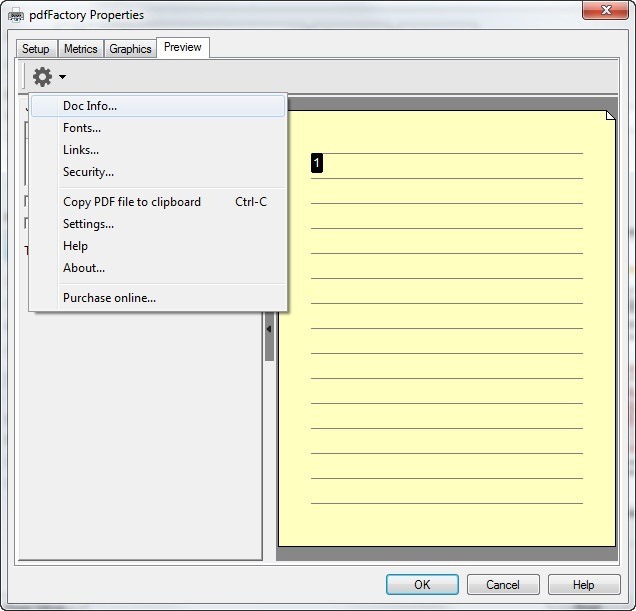This screenshot has width=636, height=611.
Task: Select the Preview tab
Action: coord(183,47)
